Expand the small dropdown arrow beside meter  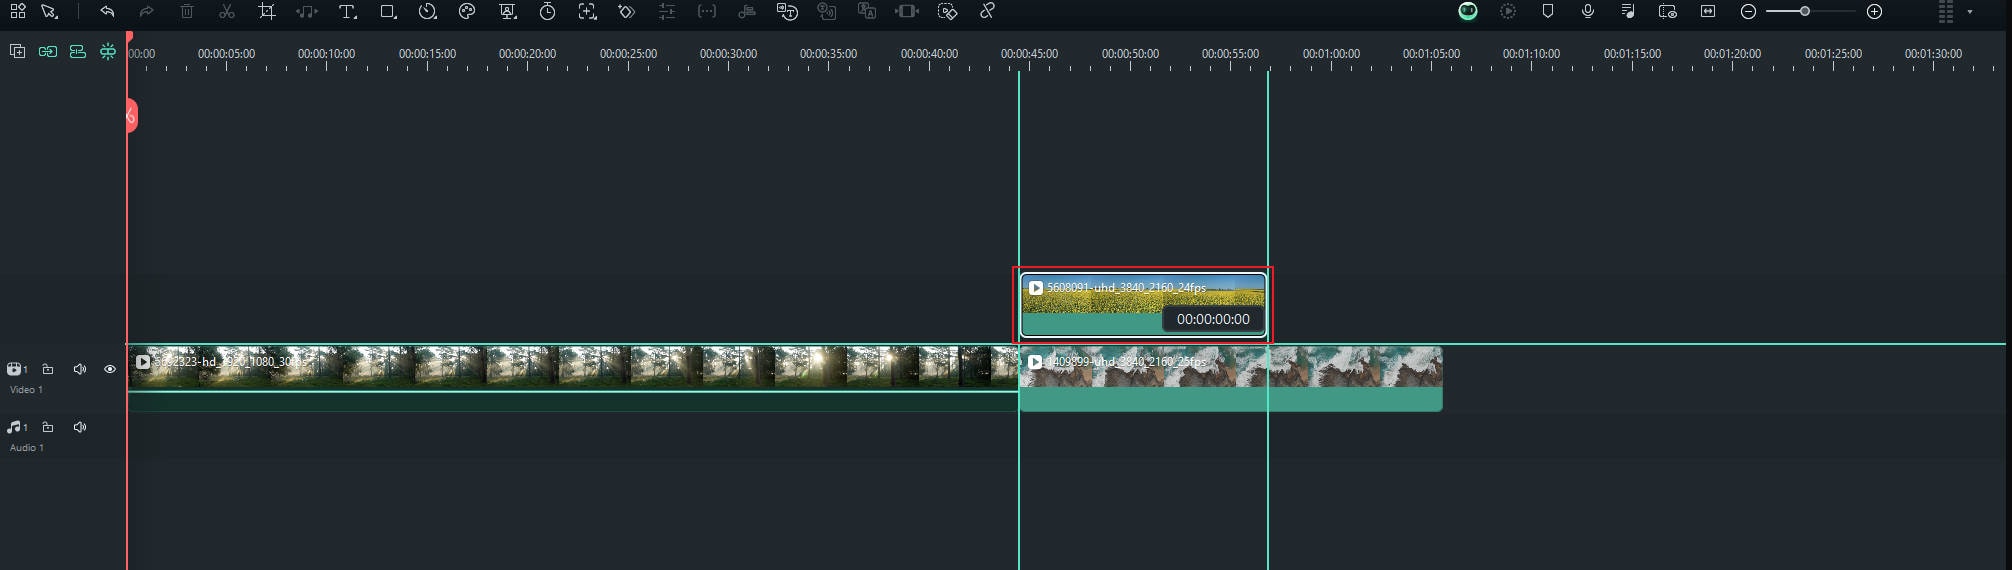[x=1970, y=12]
